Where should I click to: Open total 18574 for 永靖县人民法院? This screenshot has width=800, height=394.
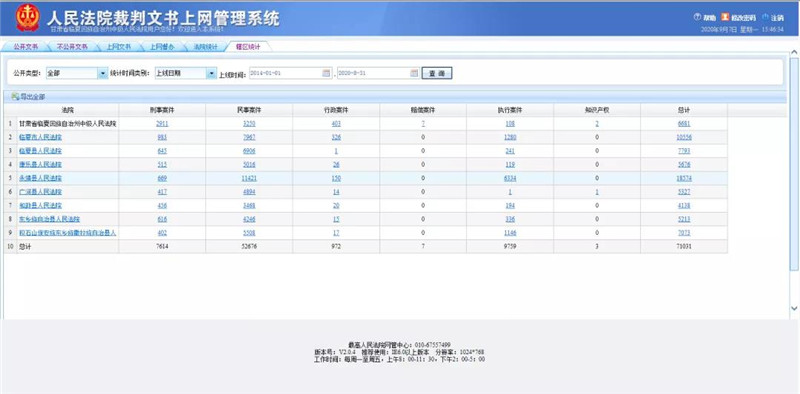click(x=684, y=178)
